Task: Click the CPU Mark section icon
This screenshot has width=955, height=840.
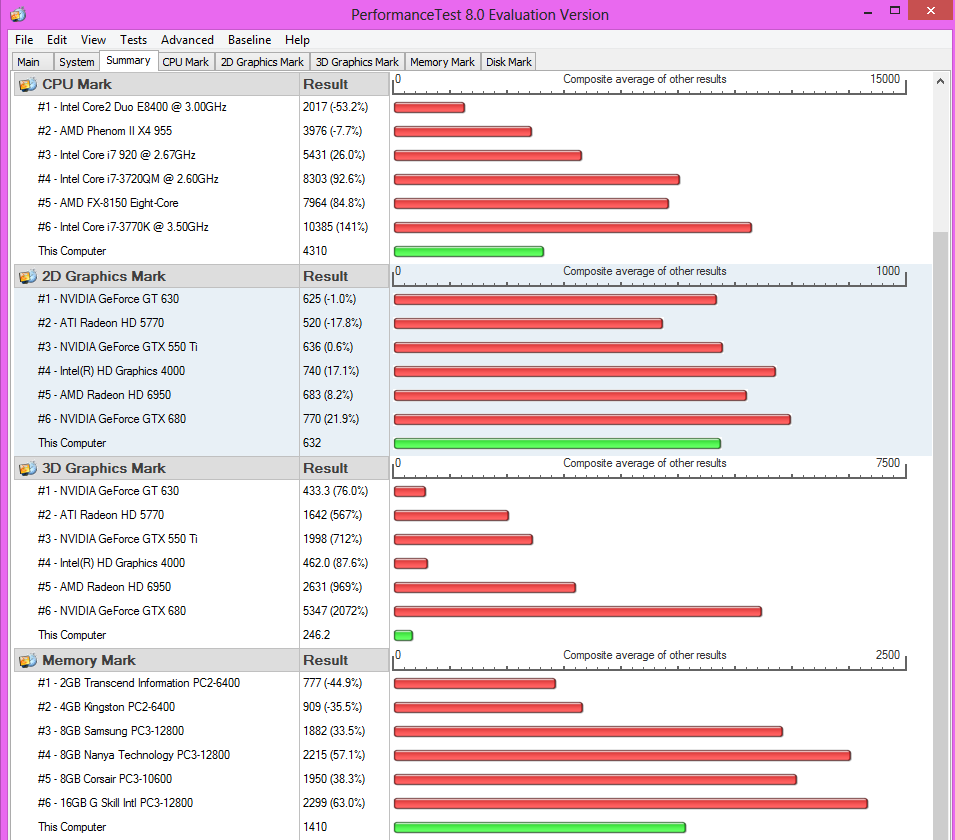Action: (27, 85)
